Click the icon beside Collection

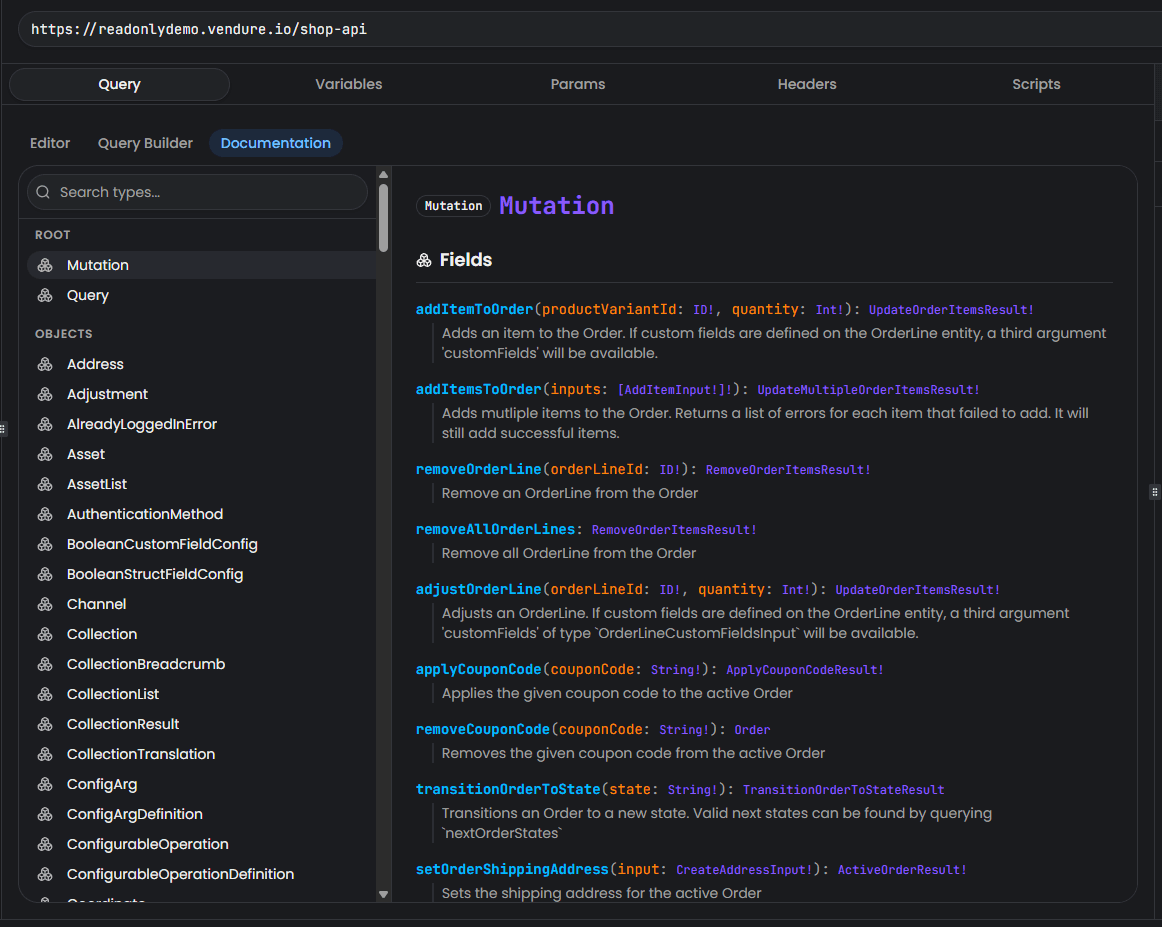45,634
